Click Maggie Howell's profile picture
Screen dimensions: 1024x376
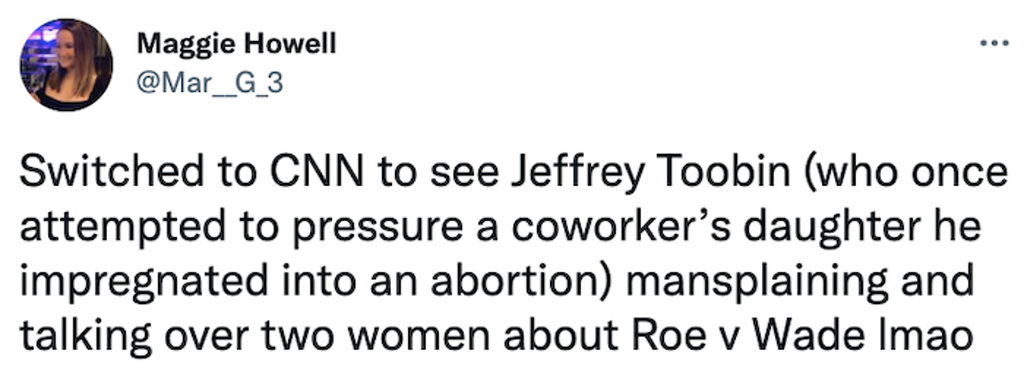coord(66,65)
